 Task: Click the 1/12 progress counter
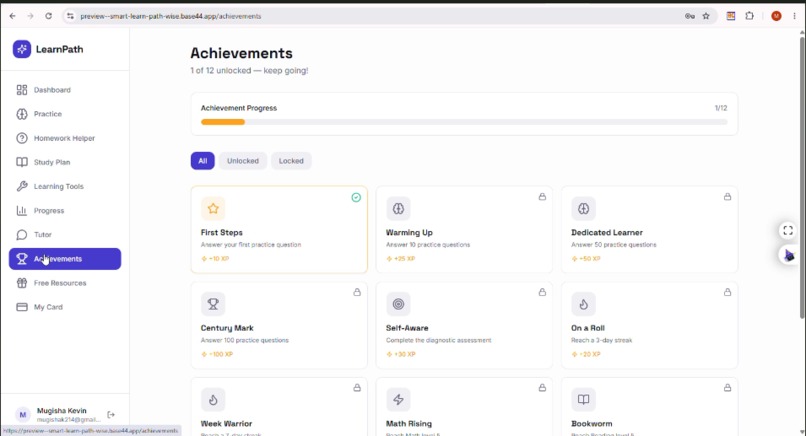click(721, 108)
